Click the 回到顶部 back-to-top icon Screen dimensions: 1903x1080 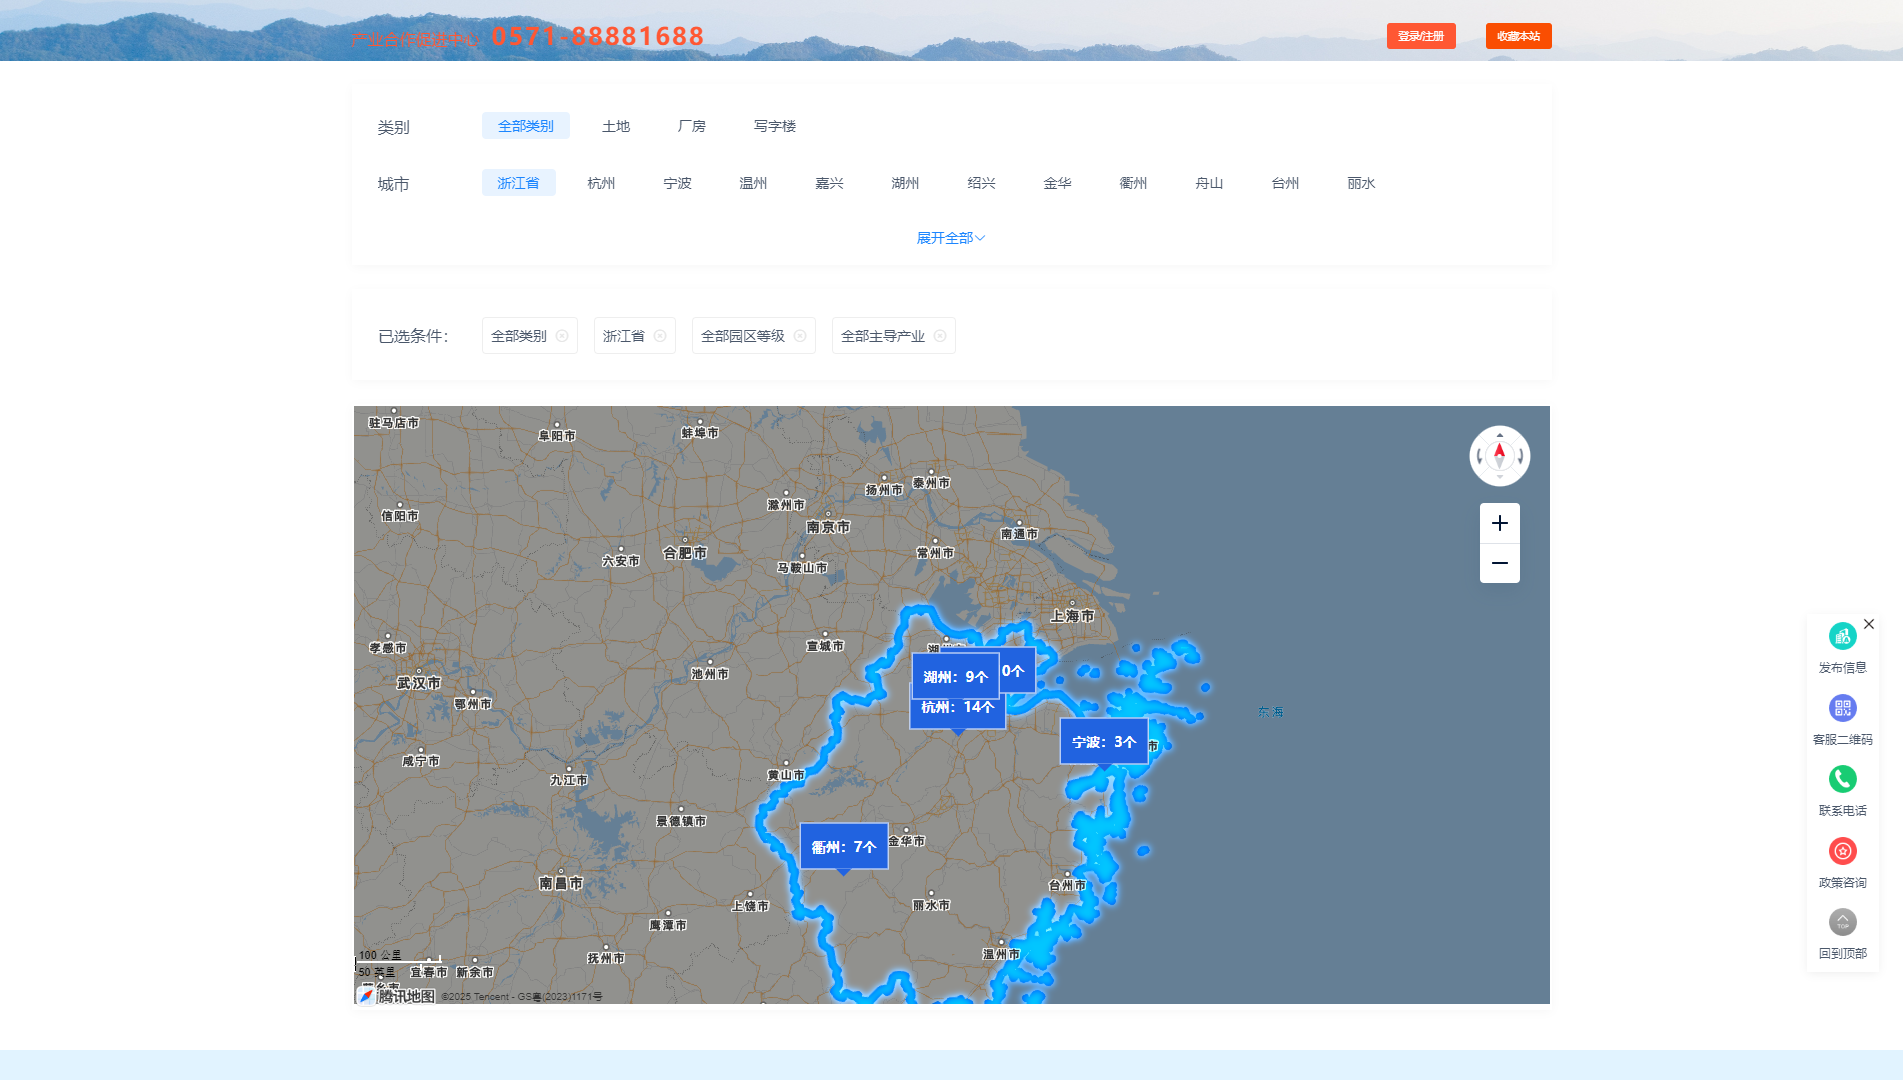click(x=1842, y=922)
